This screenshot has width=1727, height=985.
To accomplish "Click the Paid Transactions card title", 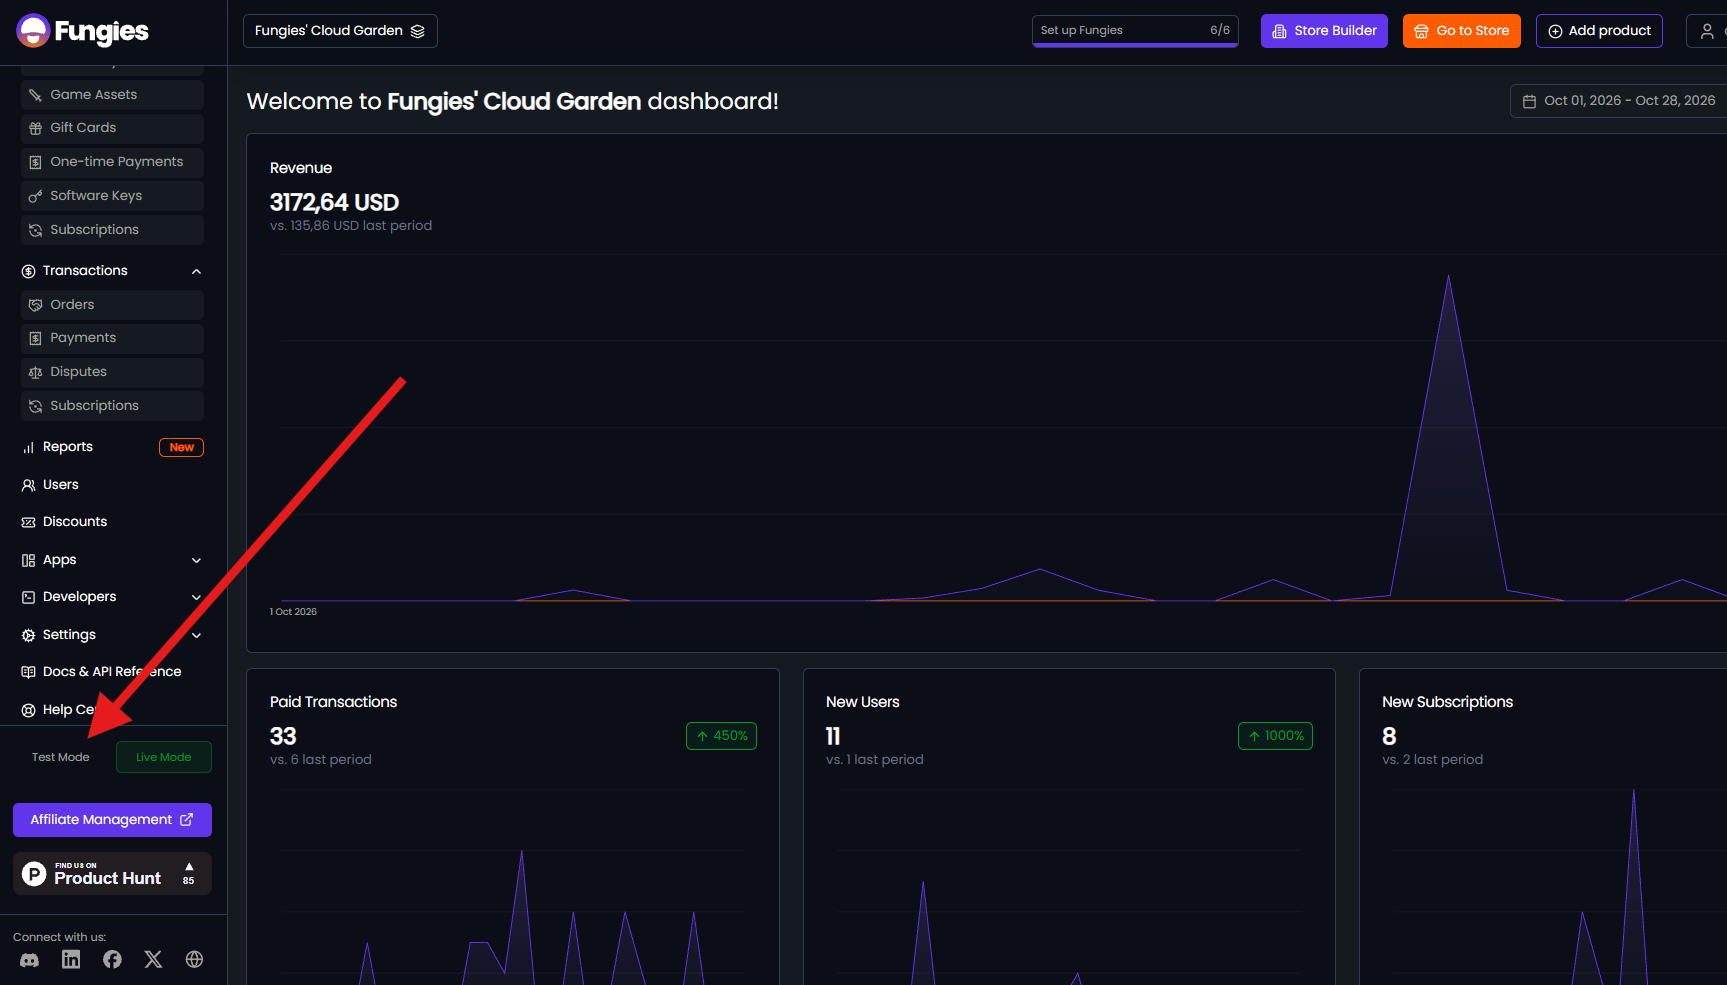I will [333, 702].
